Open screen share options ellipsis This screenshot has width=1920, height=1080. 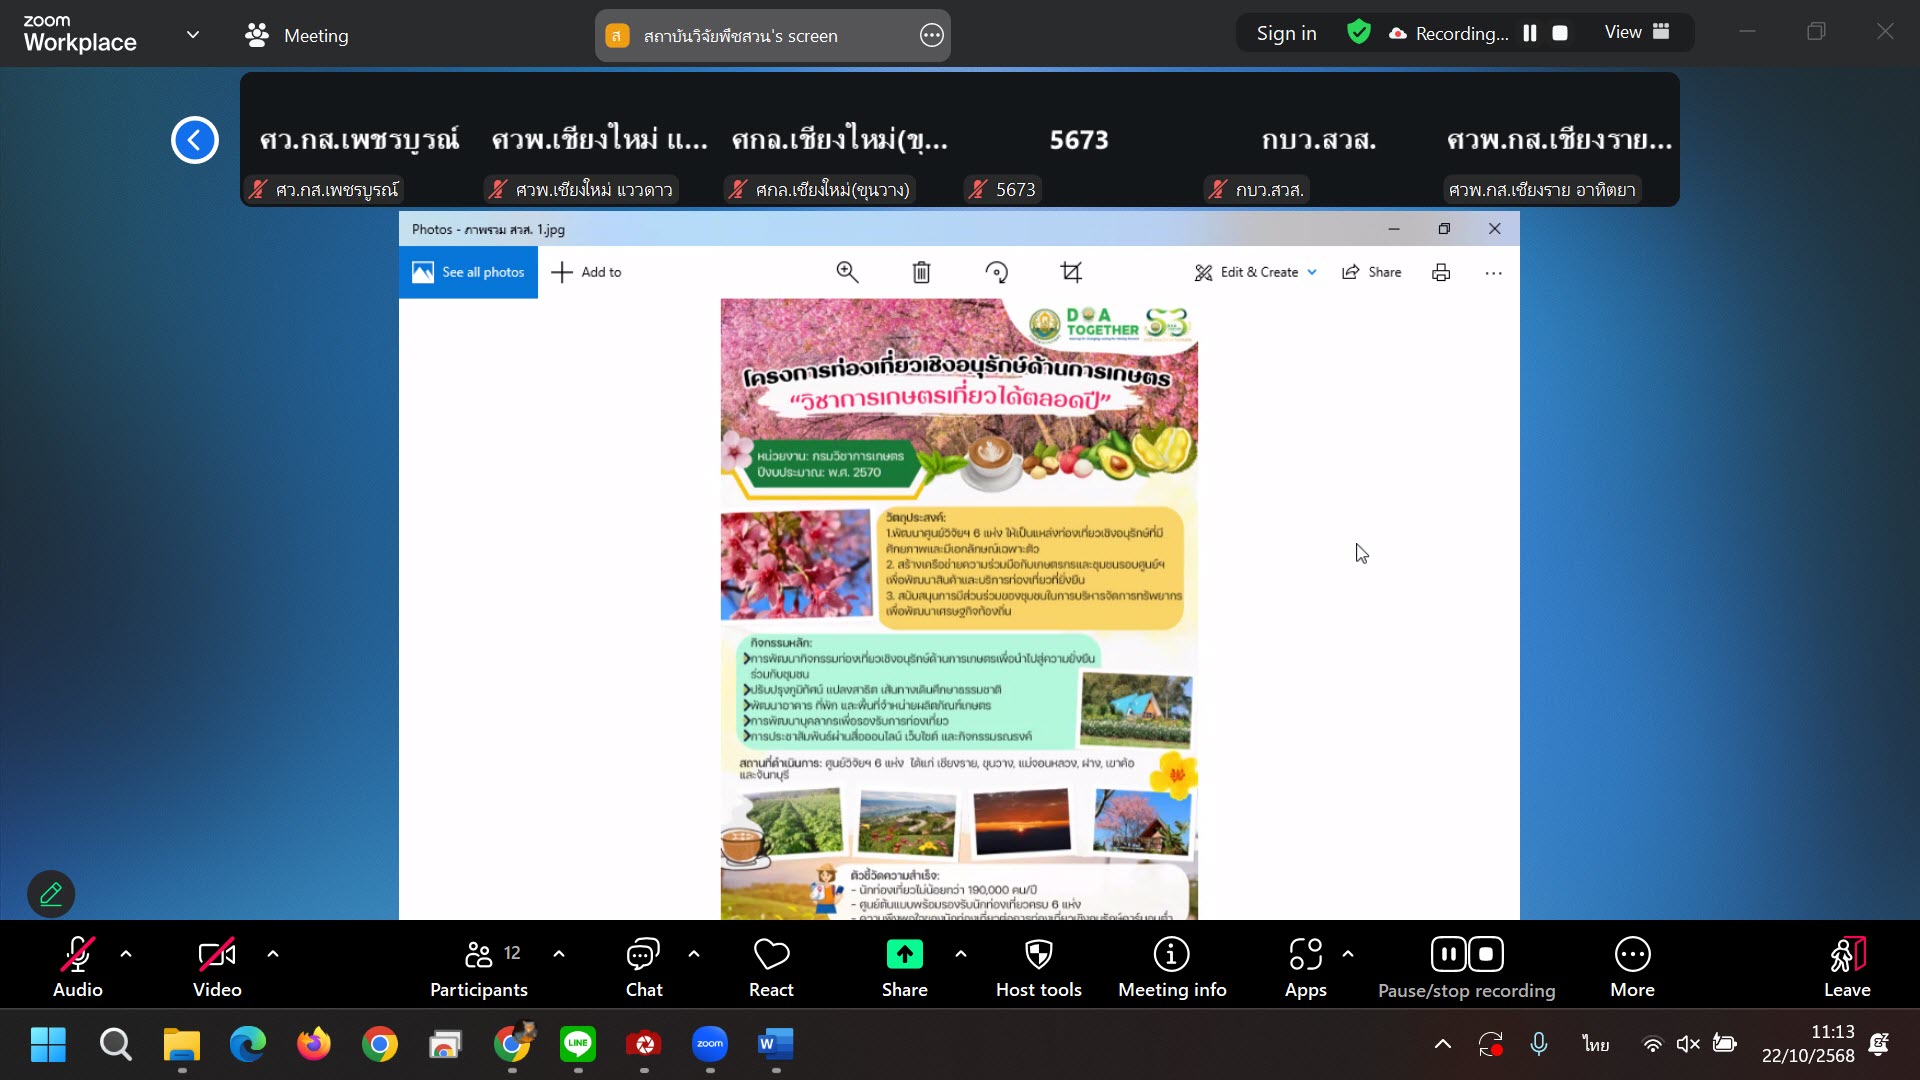931,36
